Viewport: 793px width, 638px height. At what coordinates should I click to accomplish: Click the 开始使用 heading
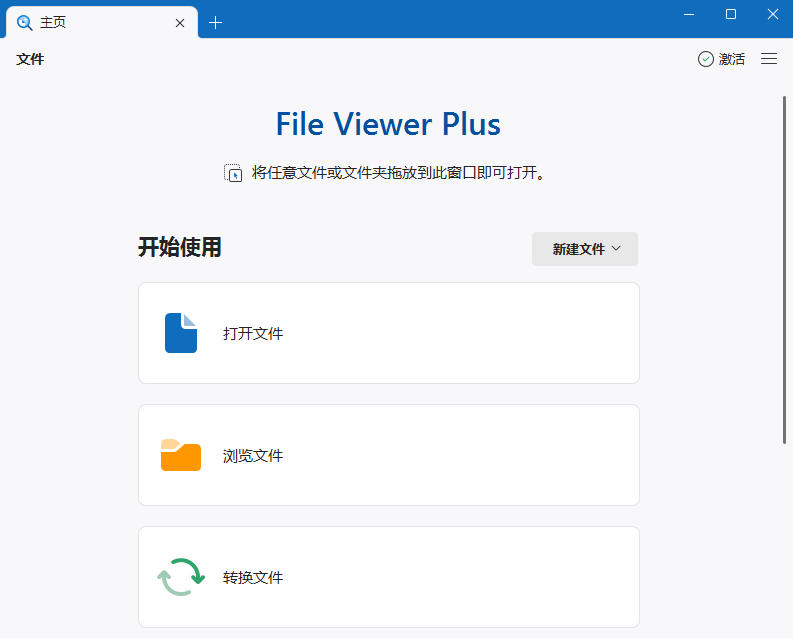(x=180, y=247)
